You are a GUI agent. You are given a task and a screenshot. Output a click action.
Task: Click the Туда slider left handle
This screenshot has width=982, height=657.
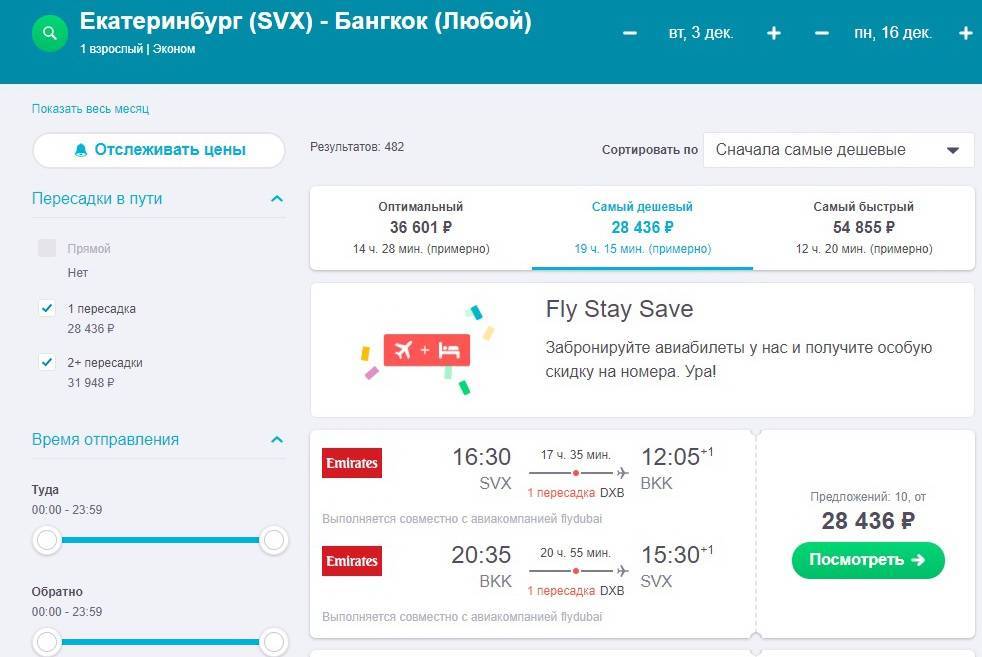(x=47, y=541)
